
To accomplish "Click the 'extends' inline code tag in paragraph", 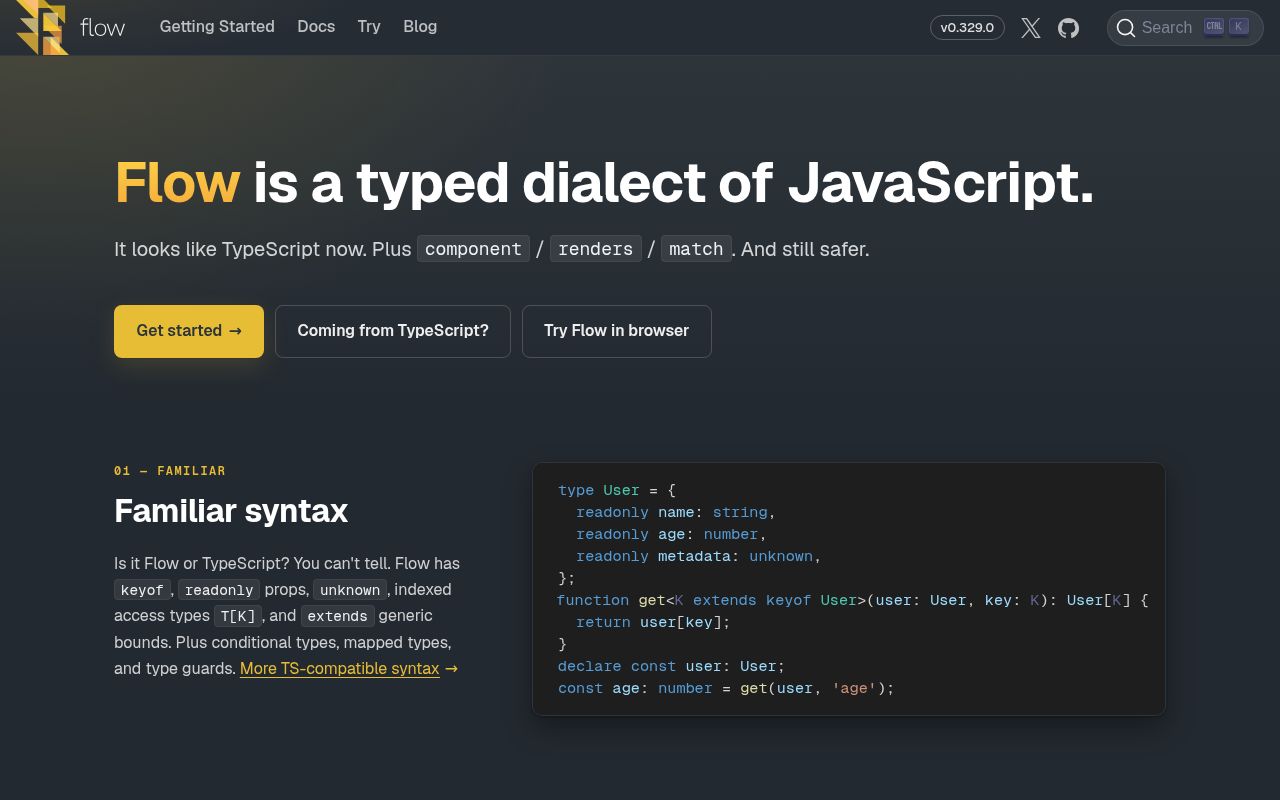I will 338,616.
